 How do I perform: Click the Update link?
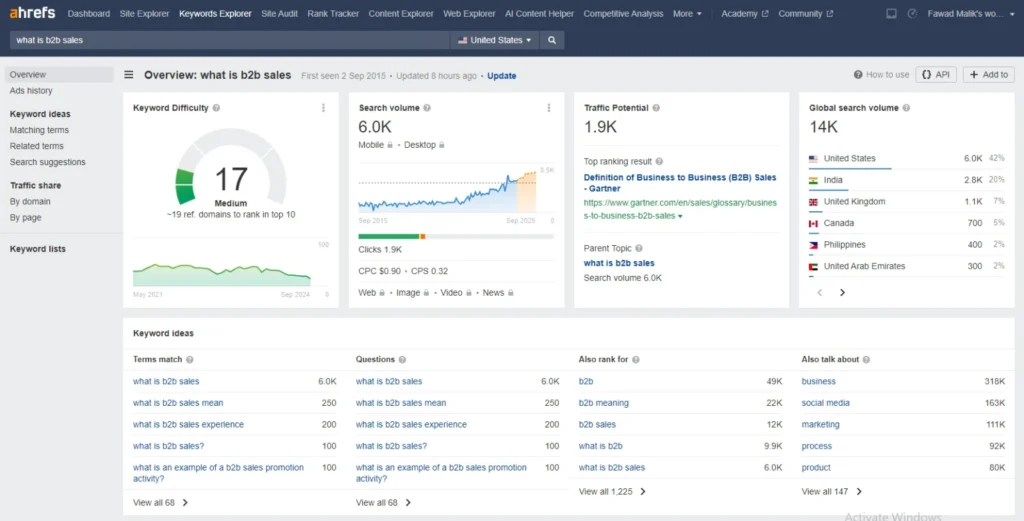coord(502,76)
